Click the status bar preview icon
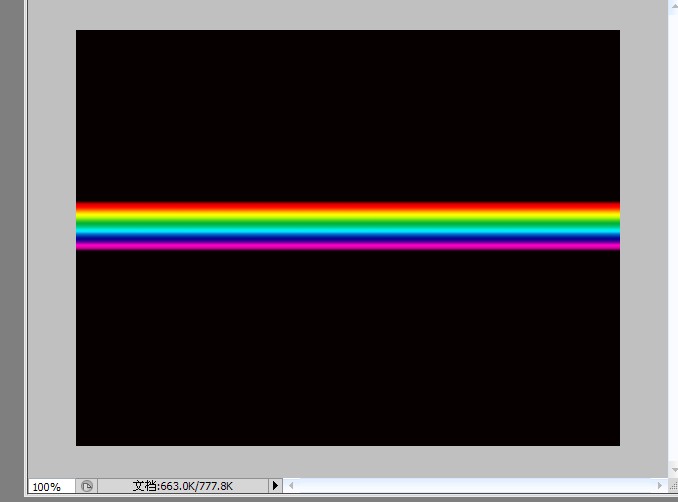The height and width of the screenshot is (502, 678). pos(87,486)
